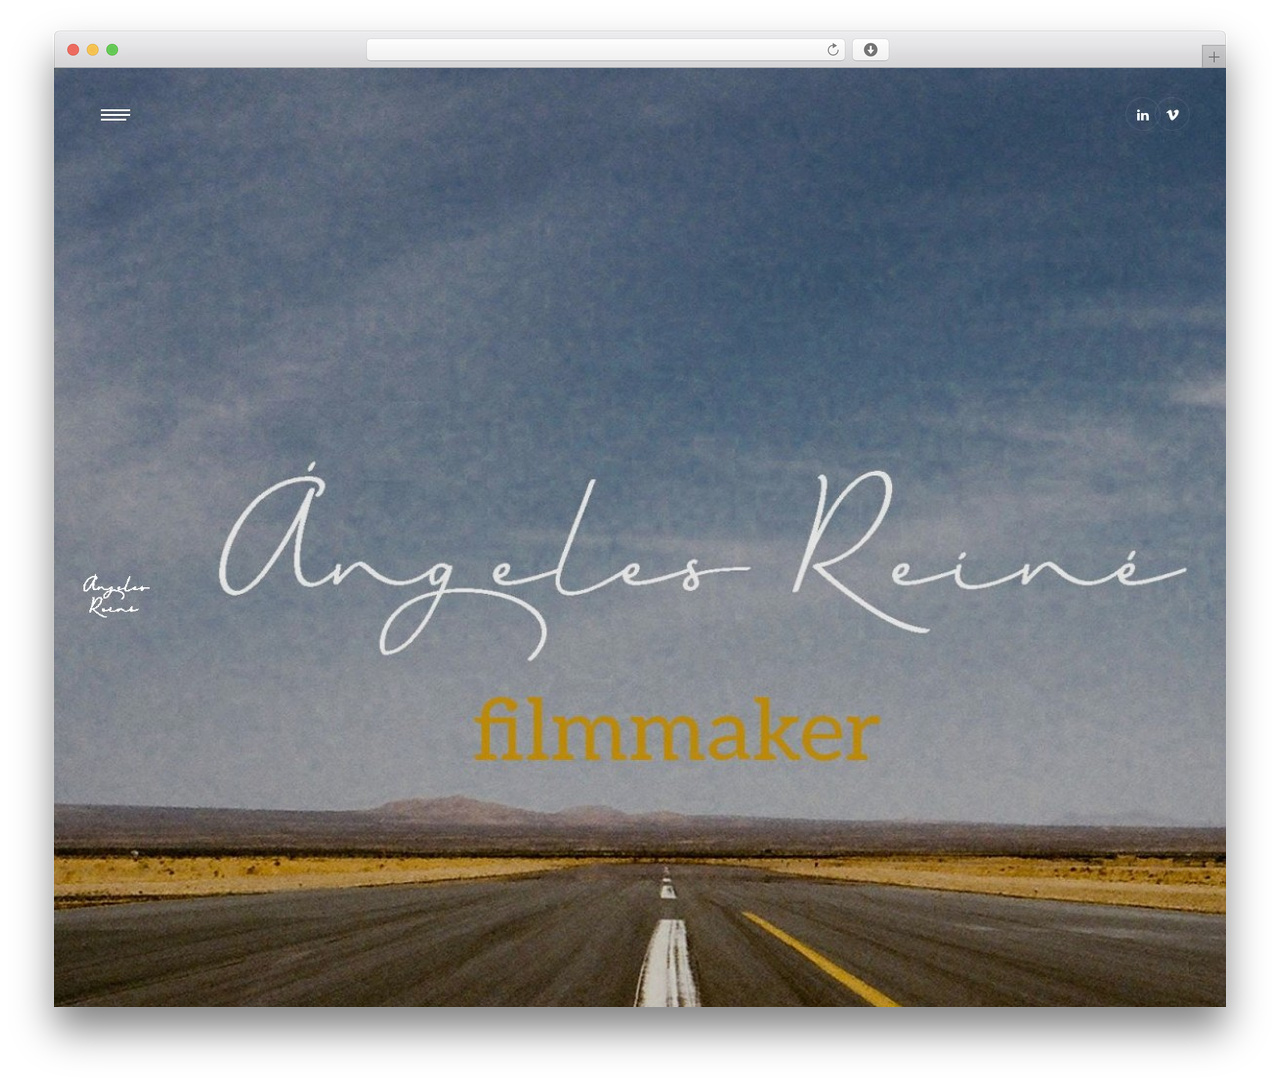This screenshot has height=1084, width=1280.
Task: Click the small Ángeles Reiné signature logo
Action: coord(115,595)
